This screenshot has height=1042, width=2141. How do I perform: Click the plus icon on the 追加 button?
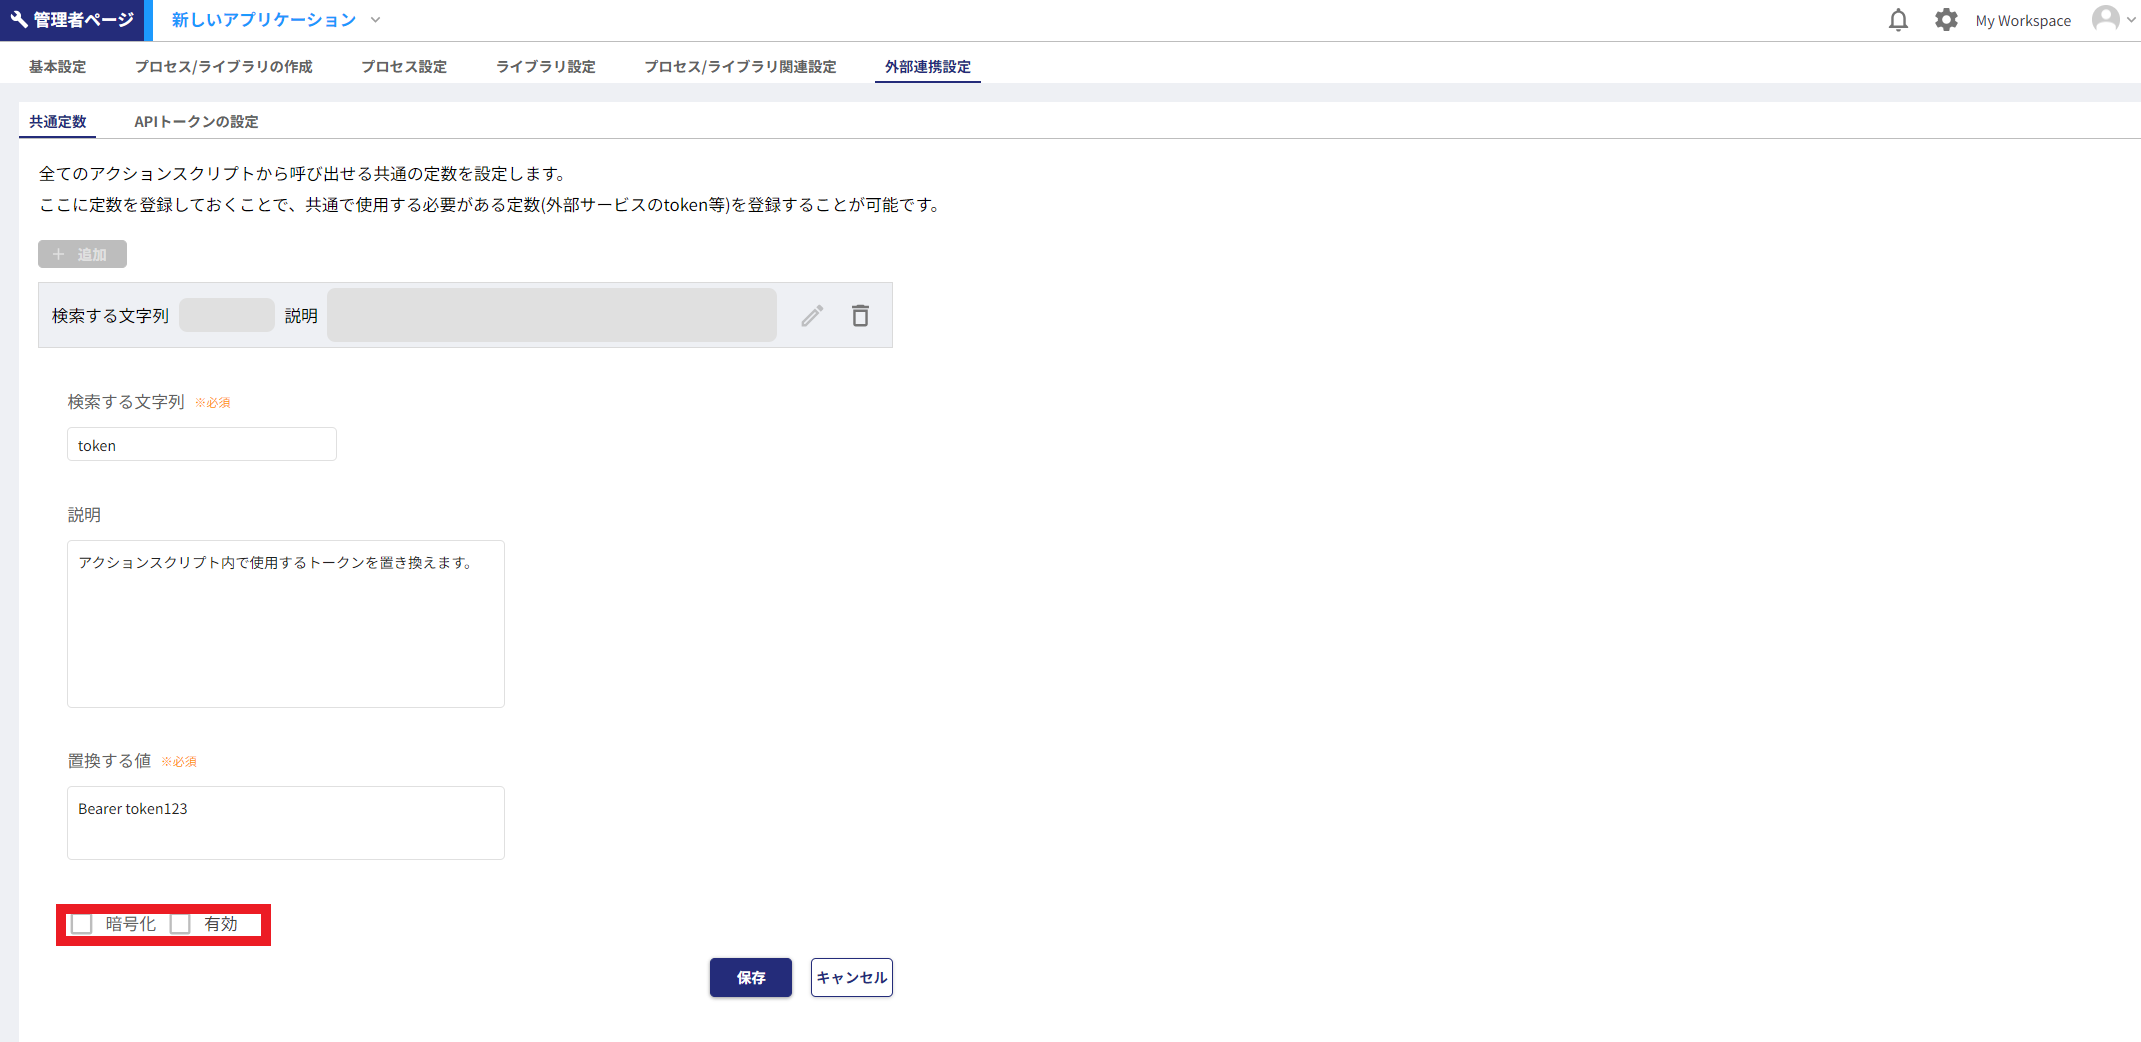click(x=58, y=254)
